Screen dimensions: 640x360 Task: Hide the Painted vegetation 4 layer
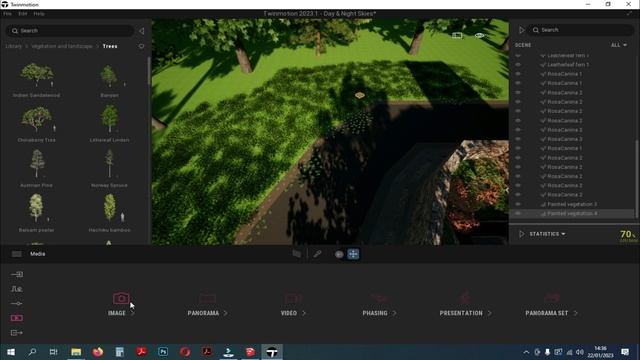pos(518,213)
